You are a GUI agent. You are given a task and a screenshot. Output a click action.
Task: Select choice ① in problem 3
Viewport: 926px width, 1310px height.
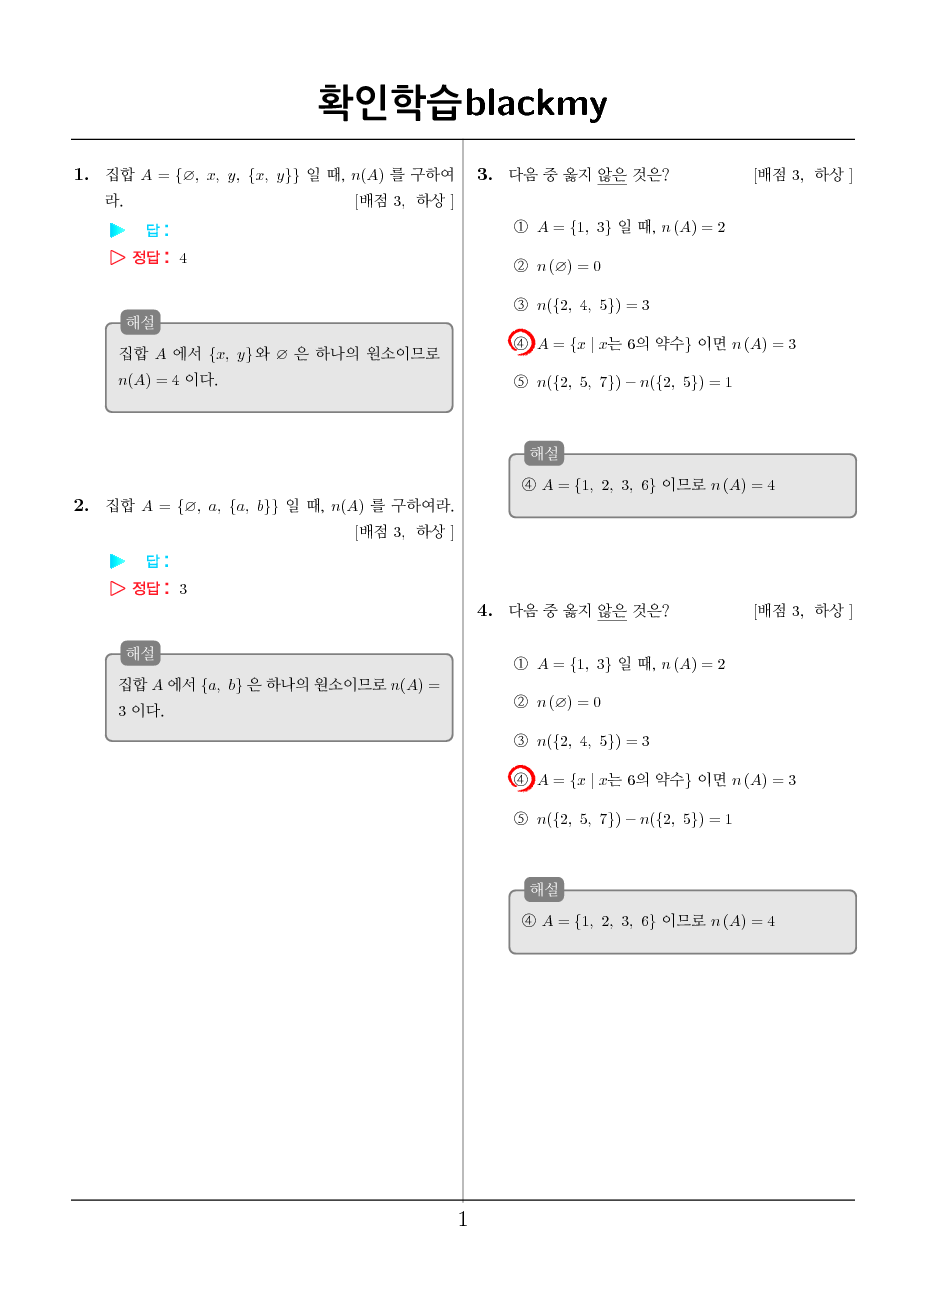(619, 227)
